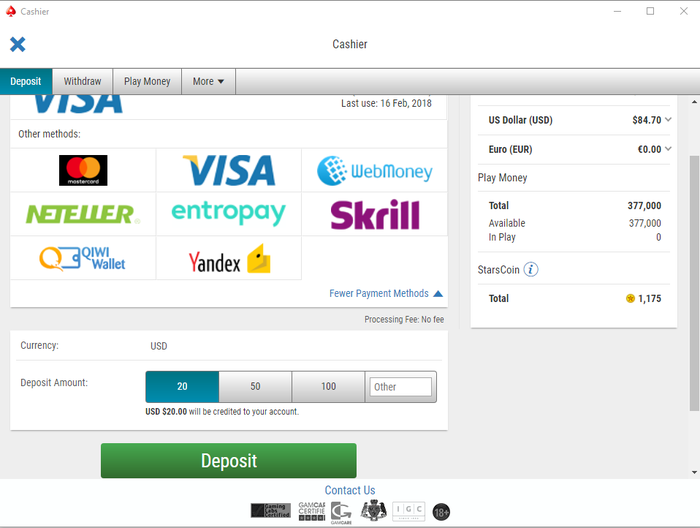Select the Mastercard payment method
The image size is (700, 528).
83,170
